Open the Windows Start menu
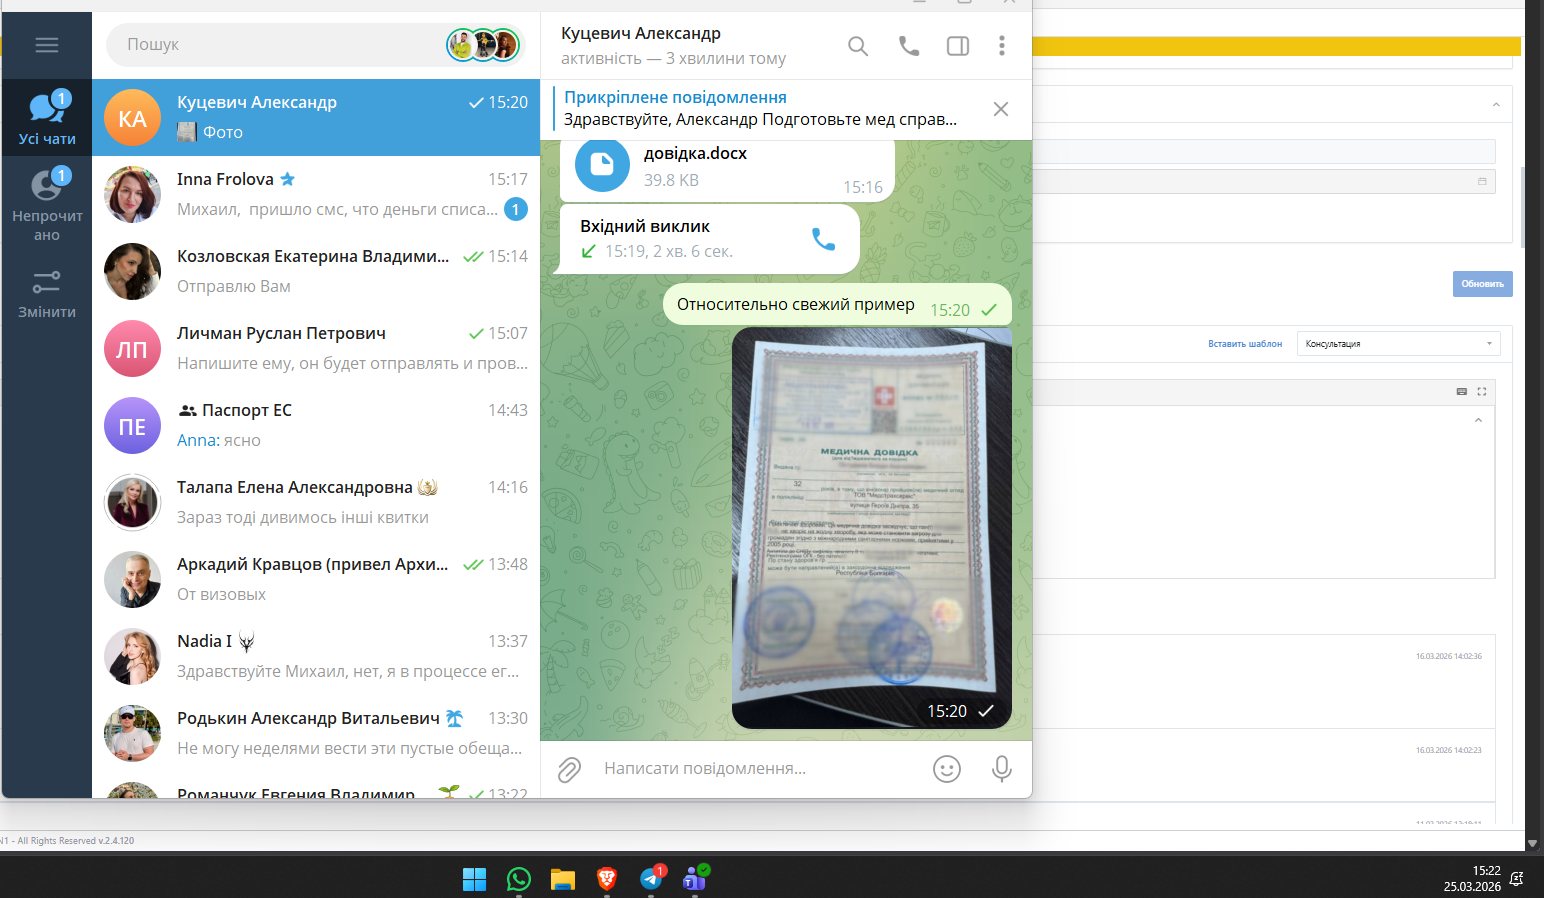The image size is (1544, 898). 474,879
